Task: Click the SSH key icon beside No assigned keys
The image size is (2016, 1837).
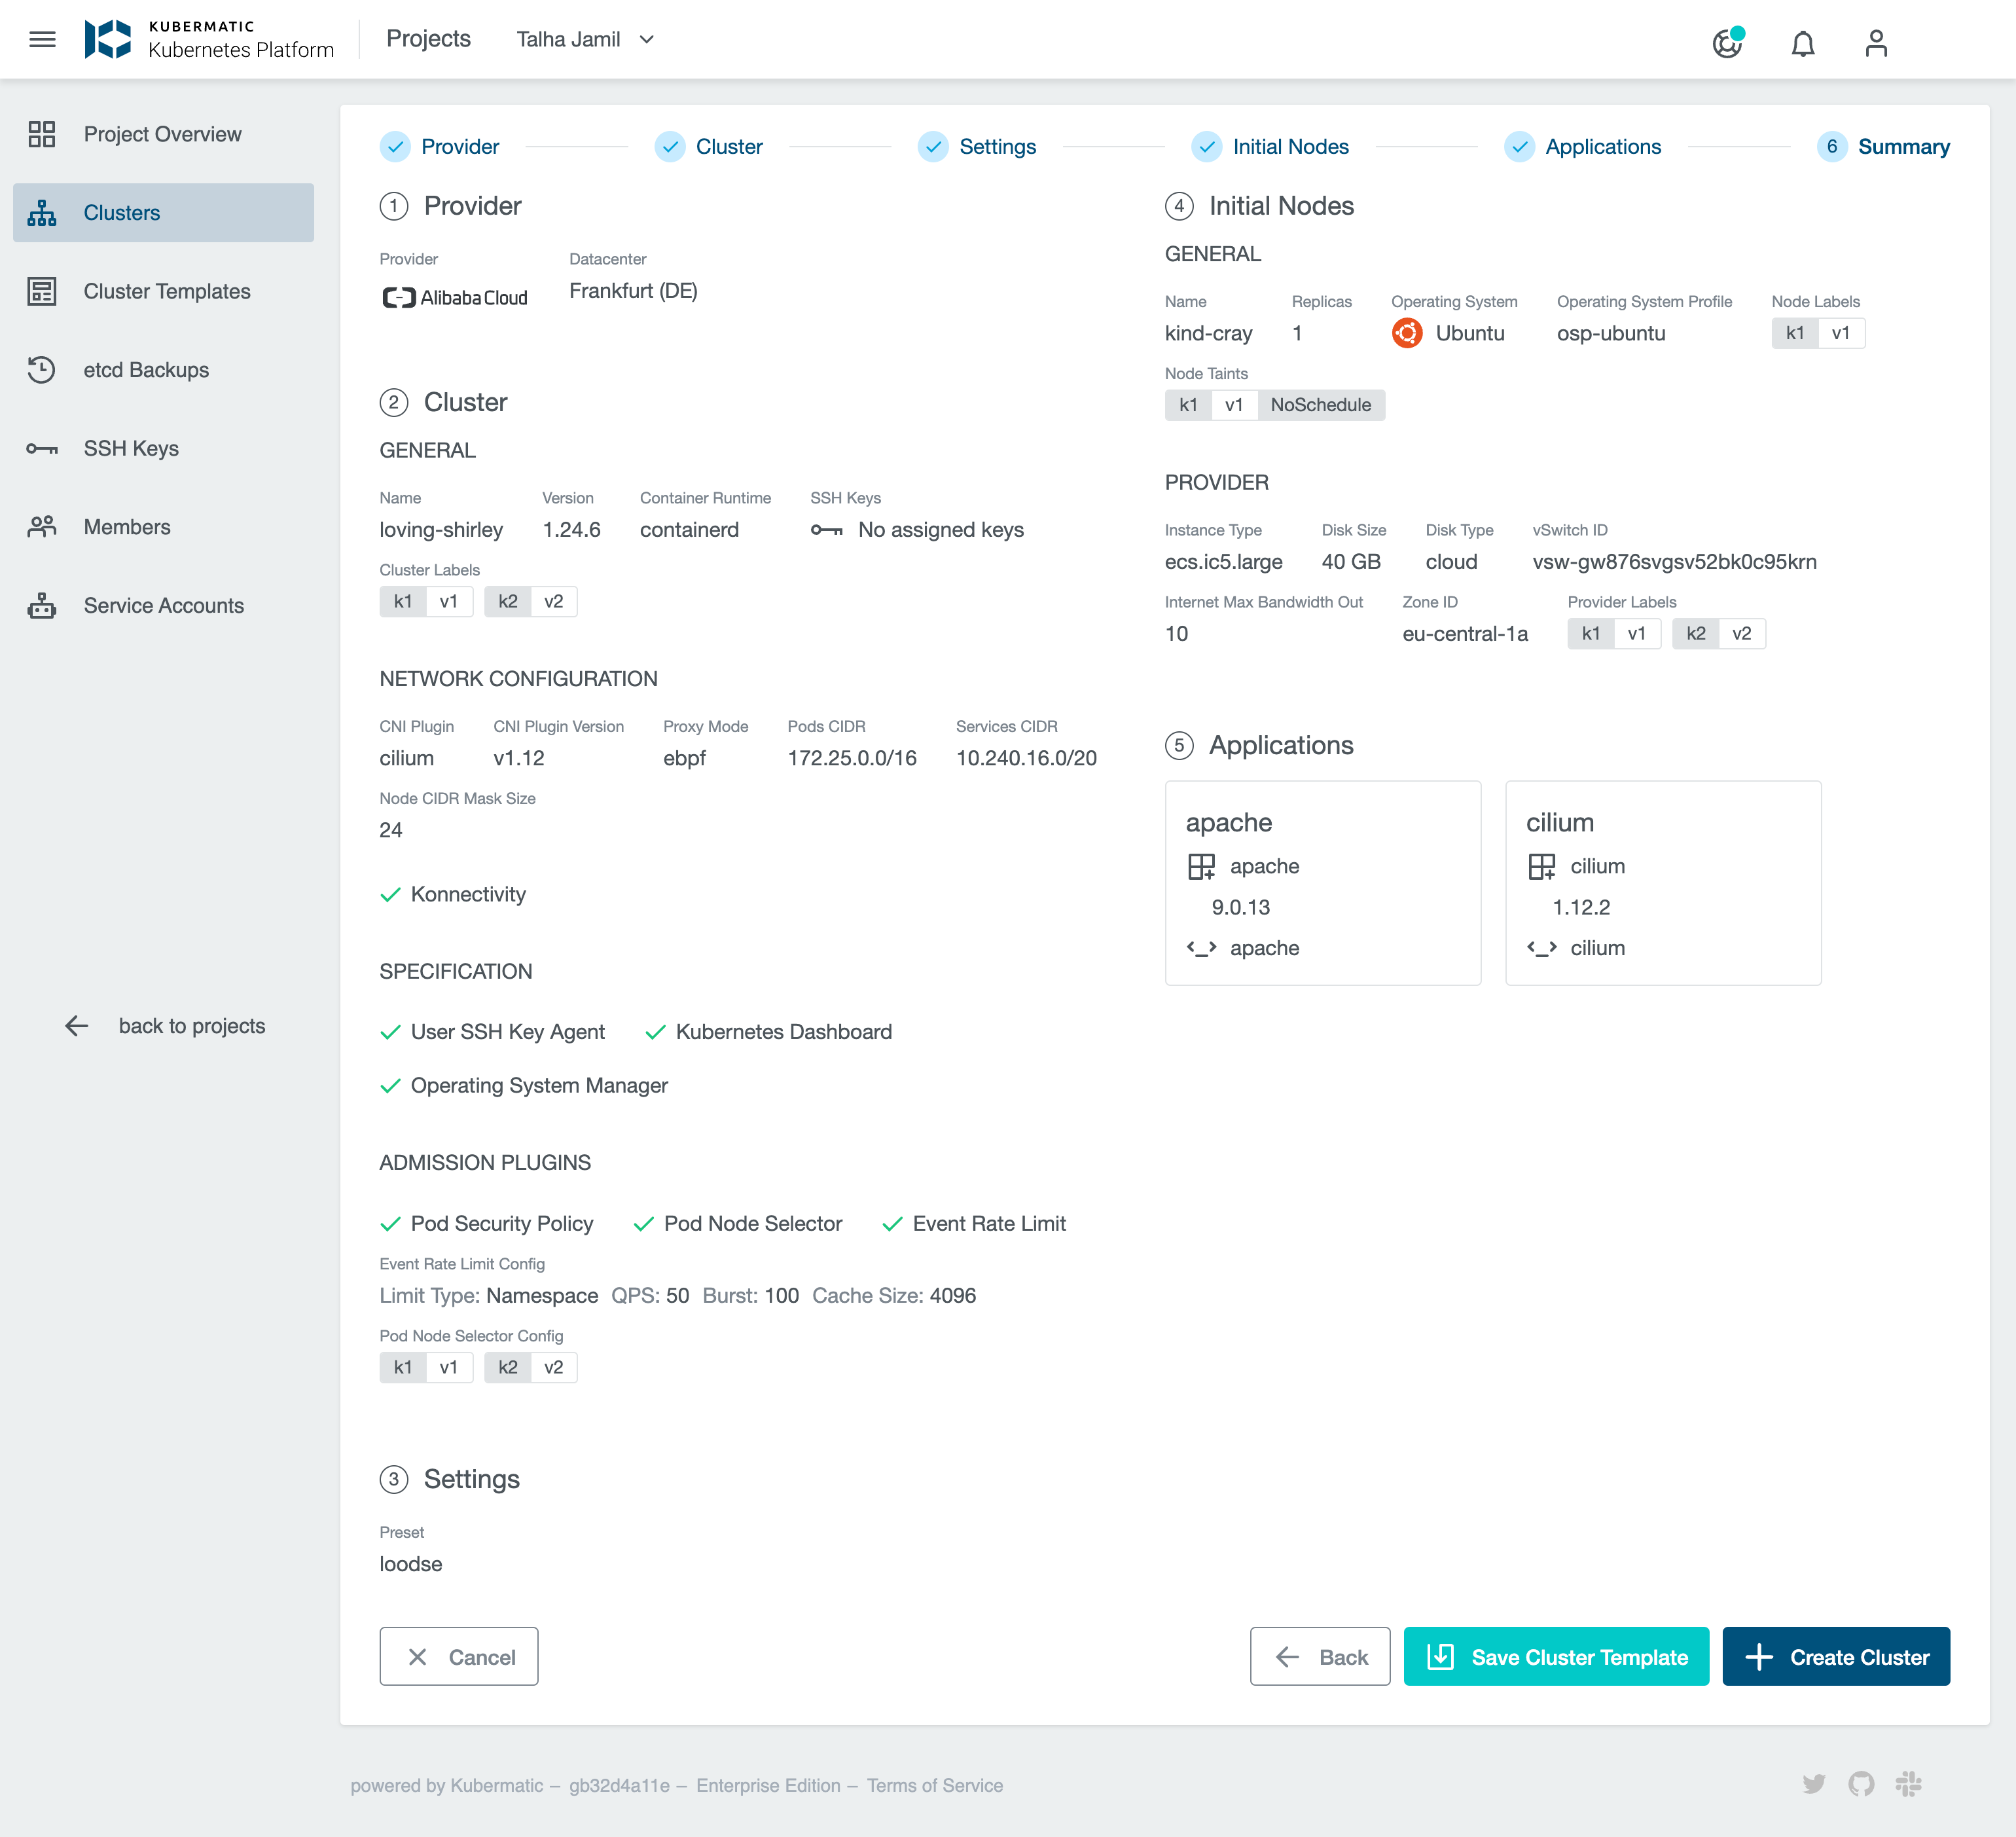Action: (826, 530)
